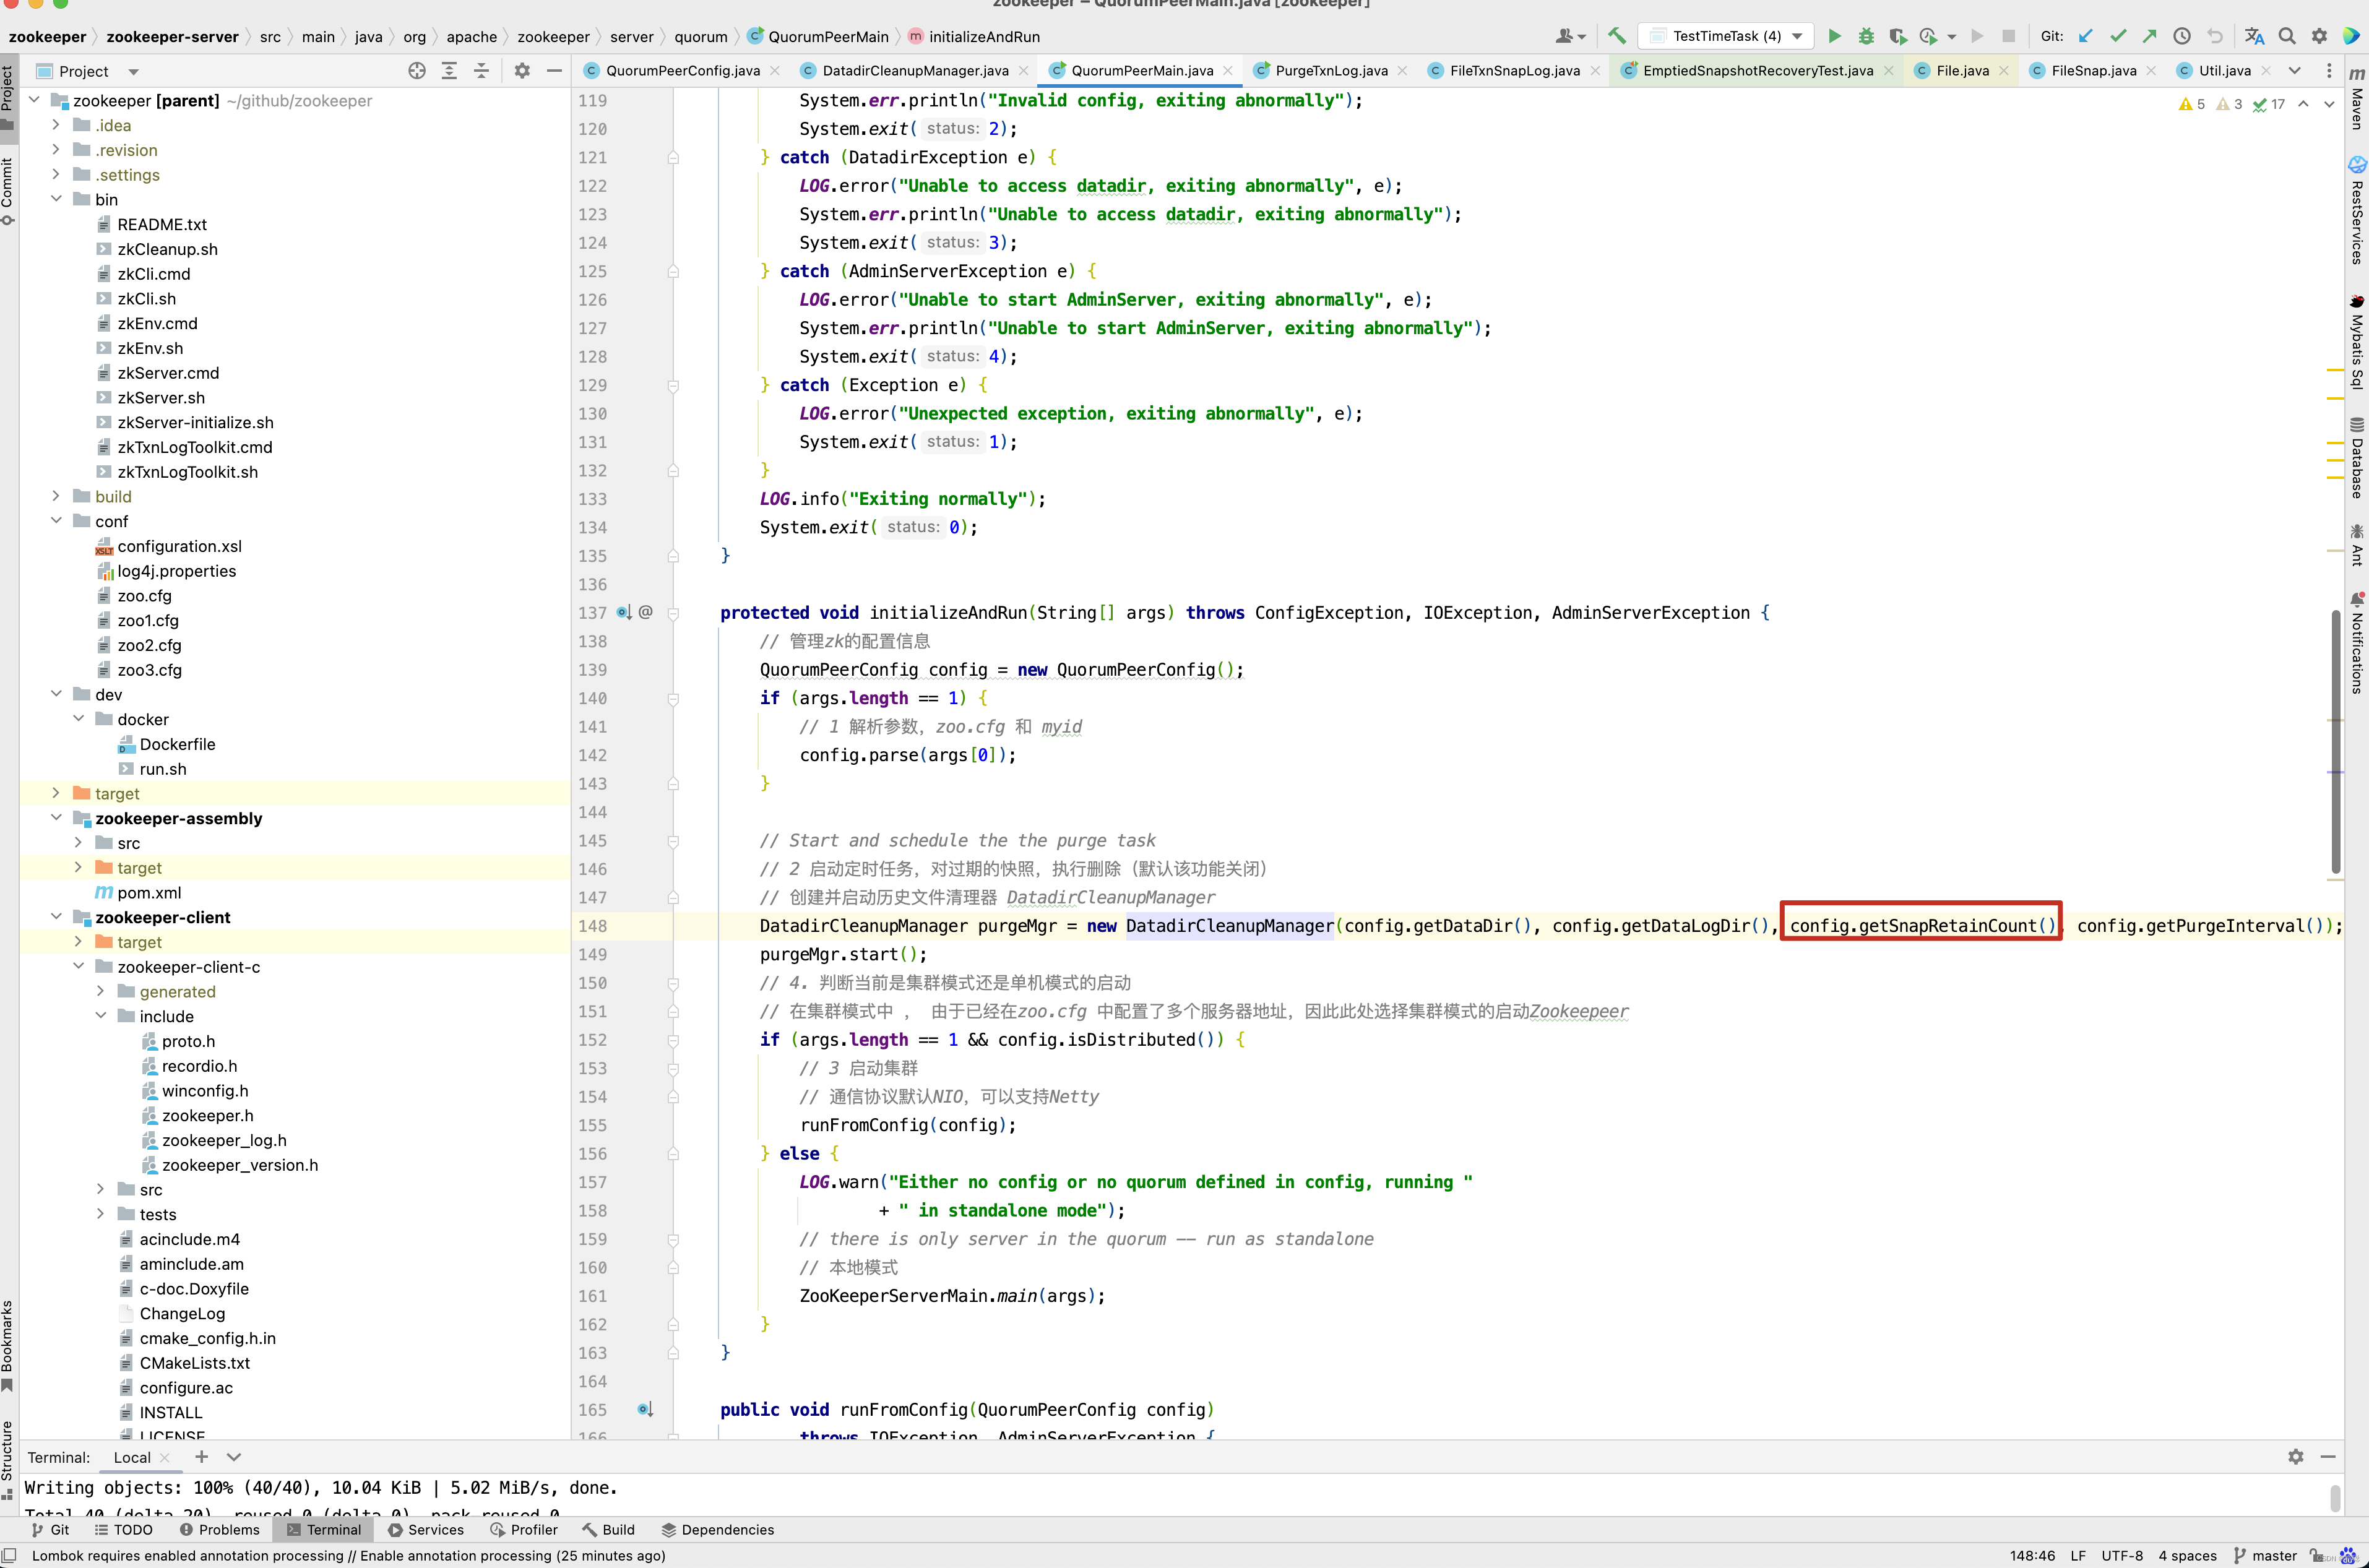This screenshot has width=2369, height=1568.
Task: Open Terminal panel settings gear
Action: pyautogui.click(x=2296, y=1457)
